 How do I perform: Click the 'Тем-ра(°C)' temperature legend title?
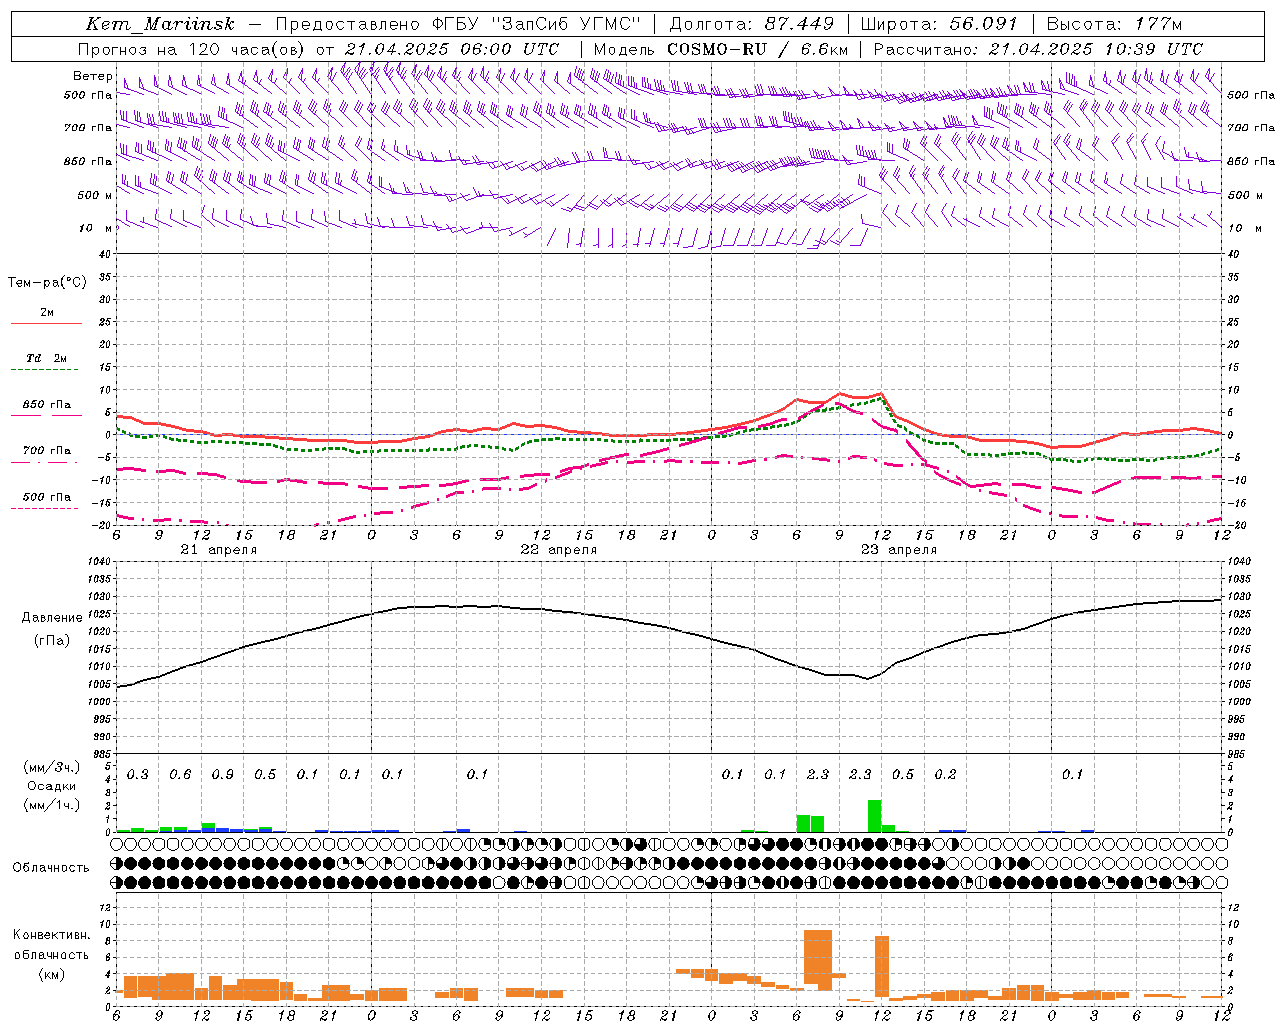coord(47,283)
